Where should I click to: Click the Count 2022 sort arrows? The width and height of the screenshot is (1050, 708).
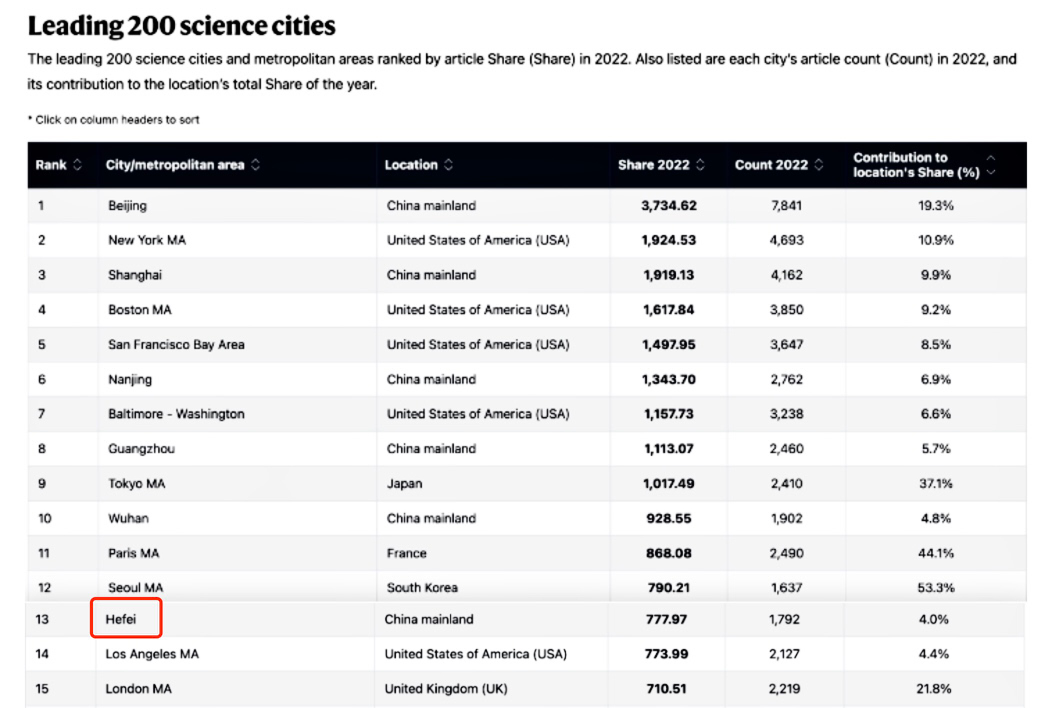pos(819,165)
